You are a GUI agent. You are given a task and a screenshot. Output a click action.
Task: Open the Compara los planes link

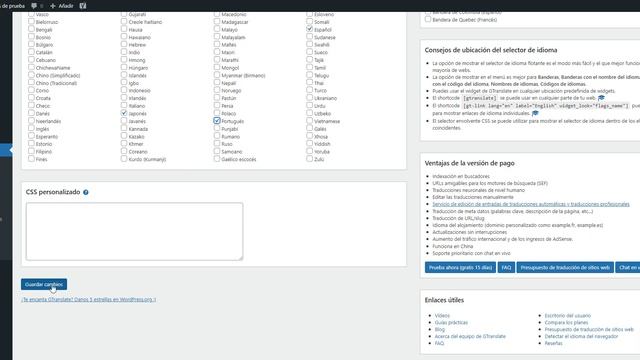pos(566,322)
